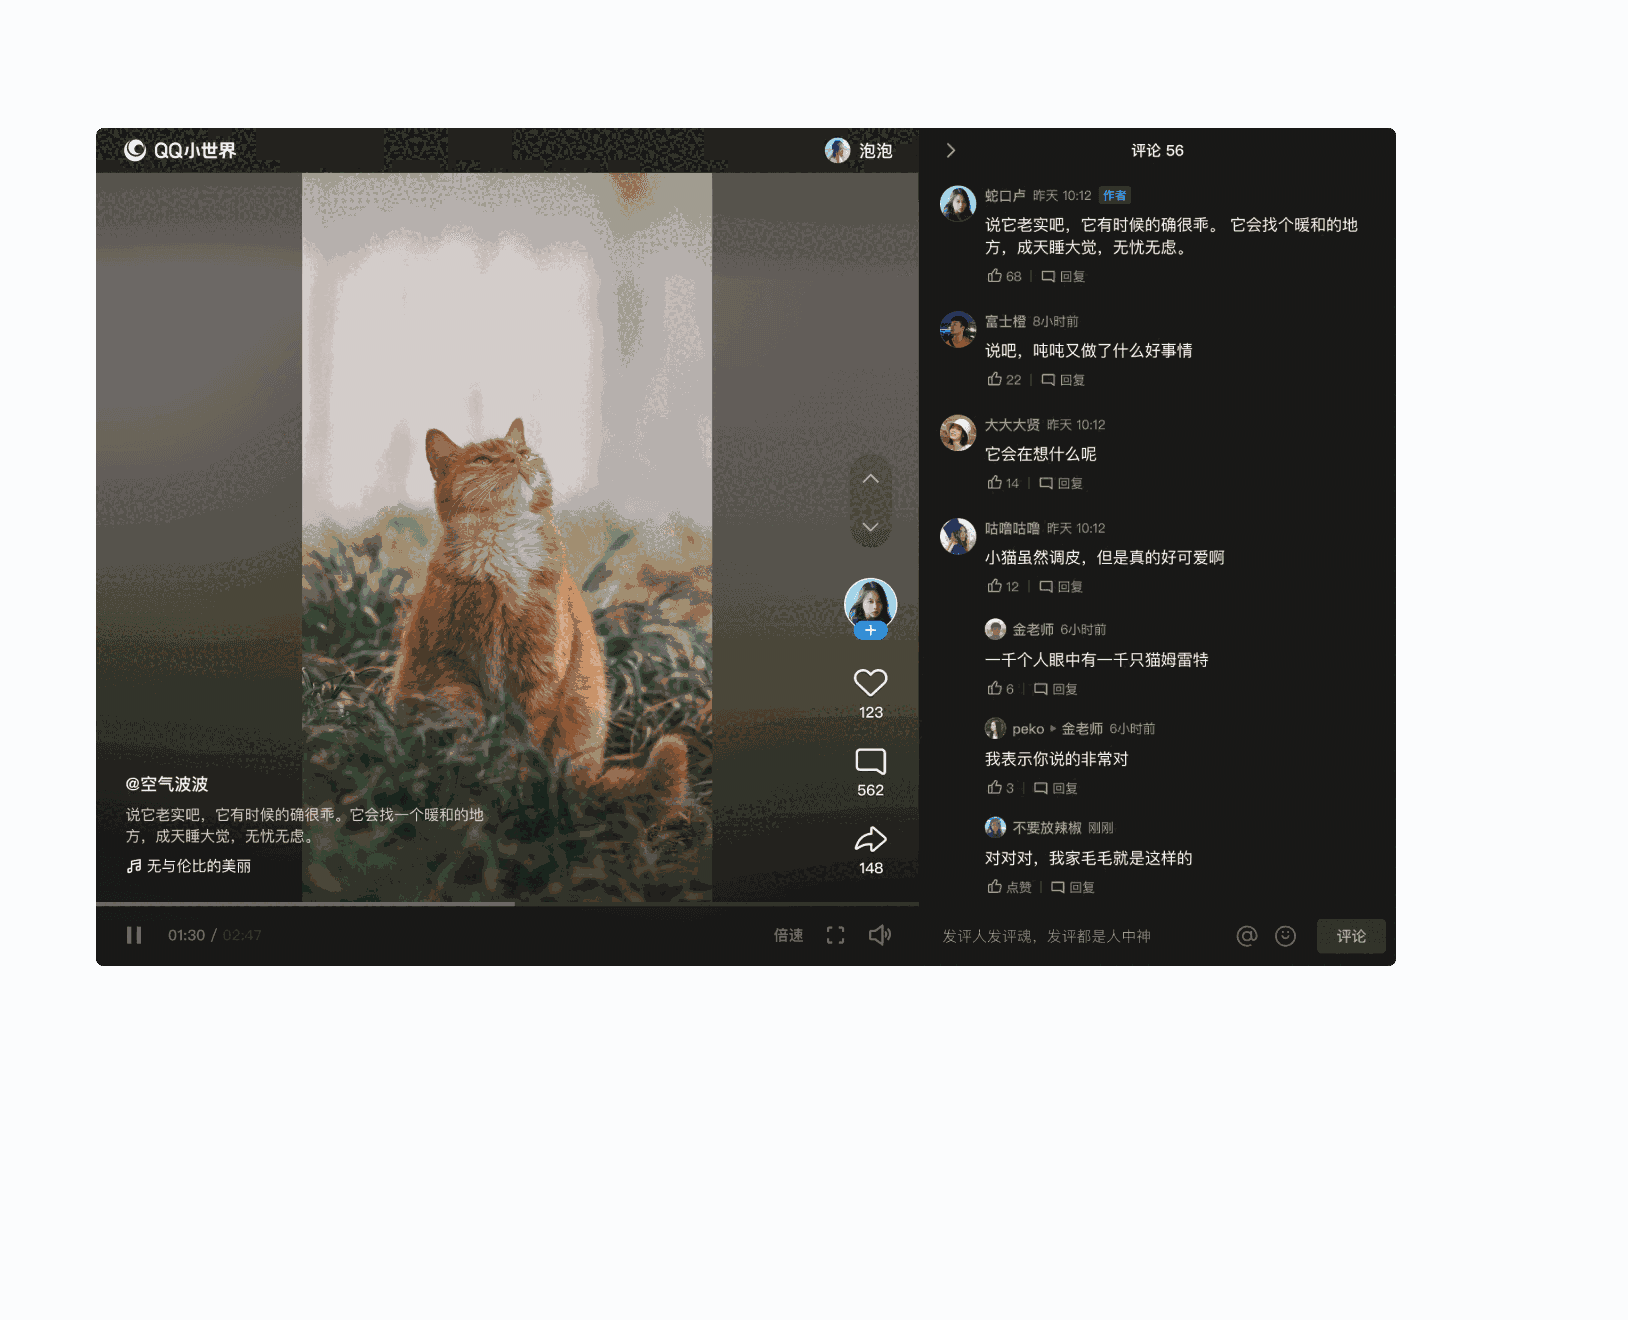Pause the video playback
Viewport: 1628px width, 1320px height.
[134, 935]
